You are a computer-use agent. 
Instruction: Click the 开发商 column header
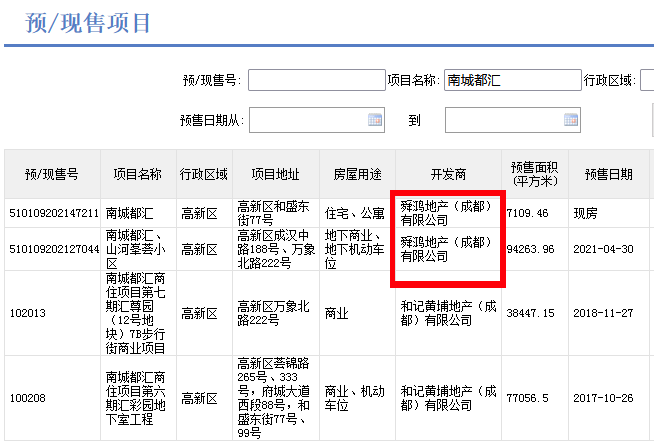[448, 174]
